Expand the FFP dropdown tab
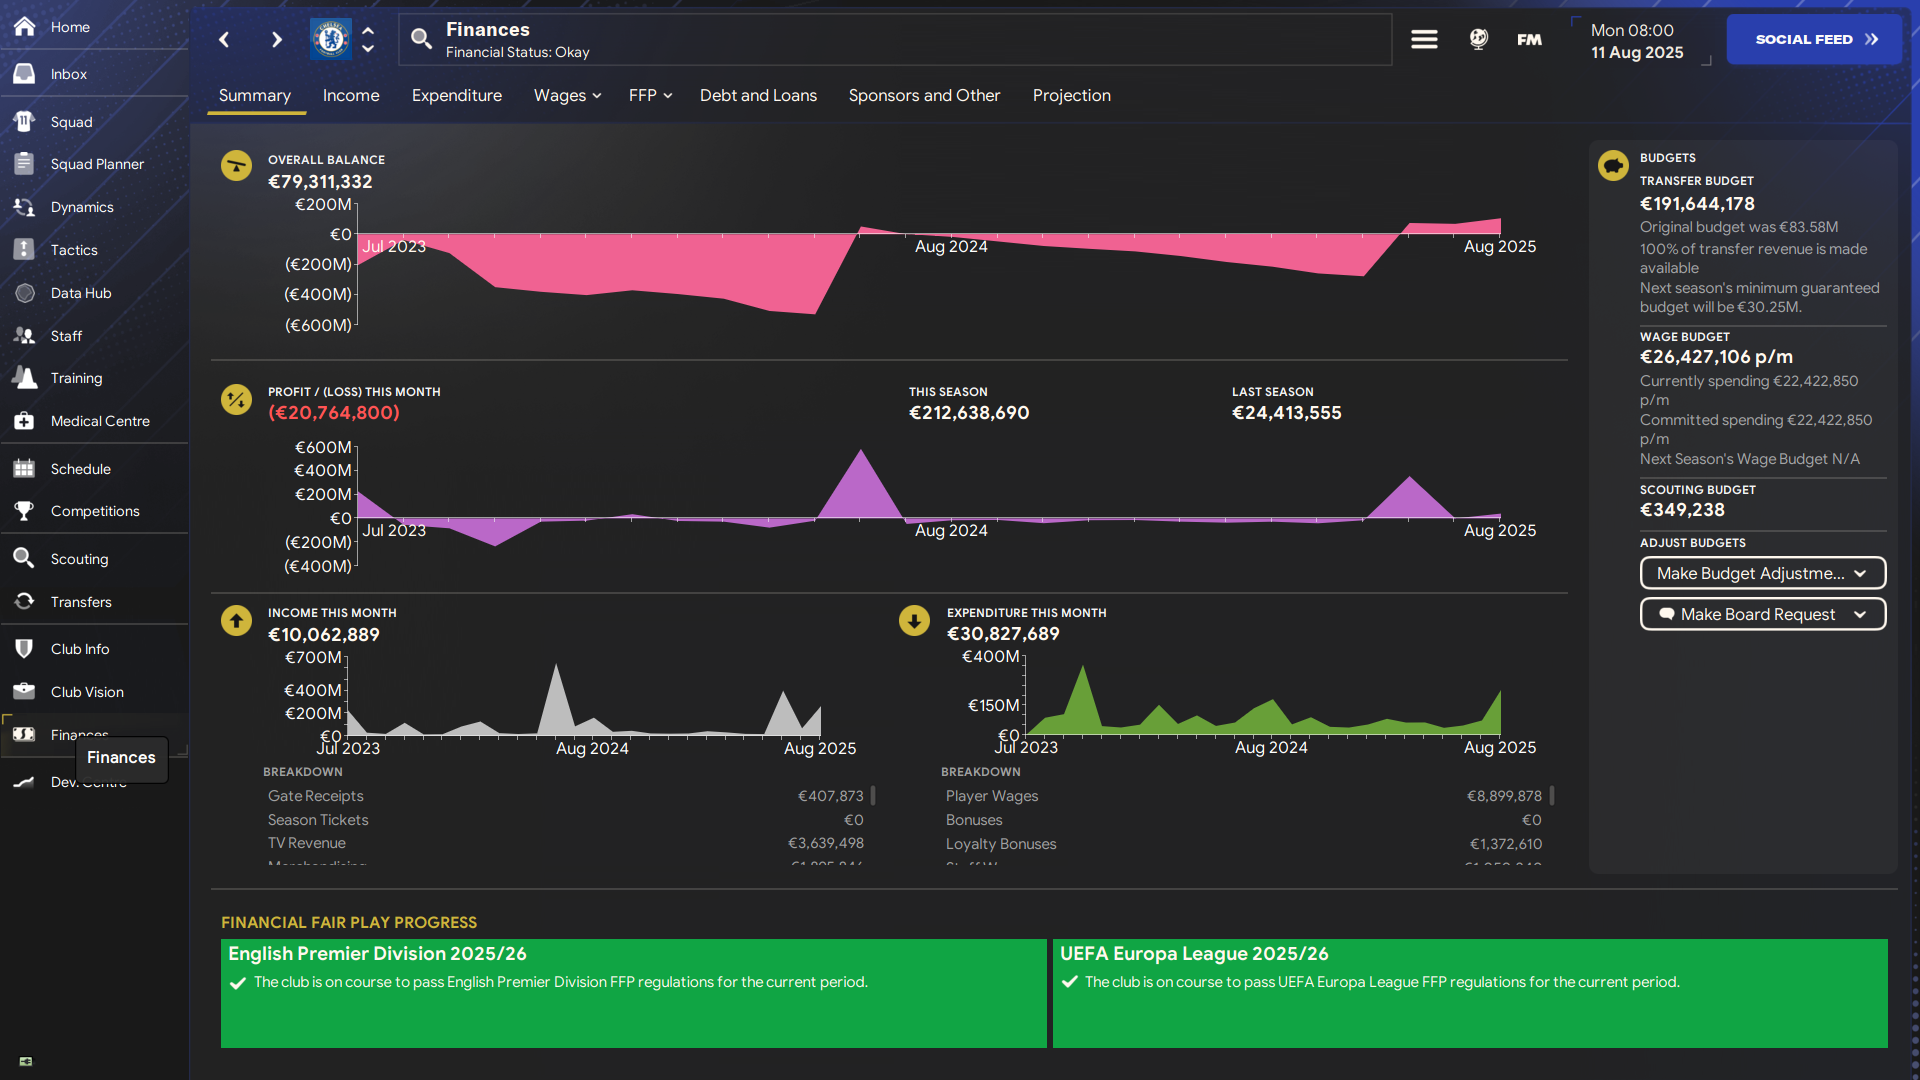1920x1080 pixels. 650,96
